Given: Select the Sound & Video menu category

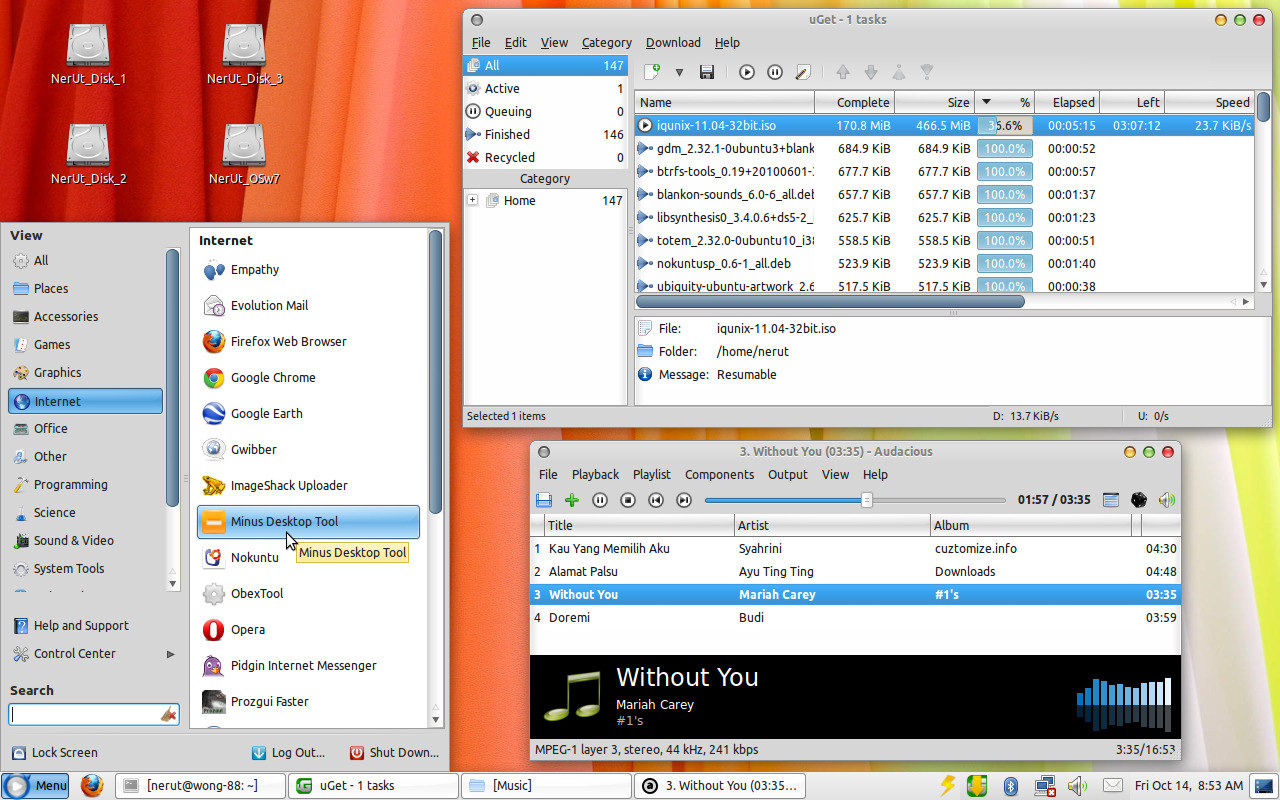Looking at the screenshot, I should click(x=85, y=540).
